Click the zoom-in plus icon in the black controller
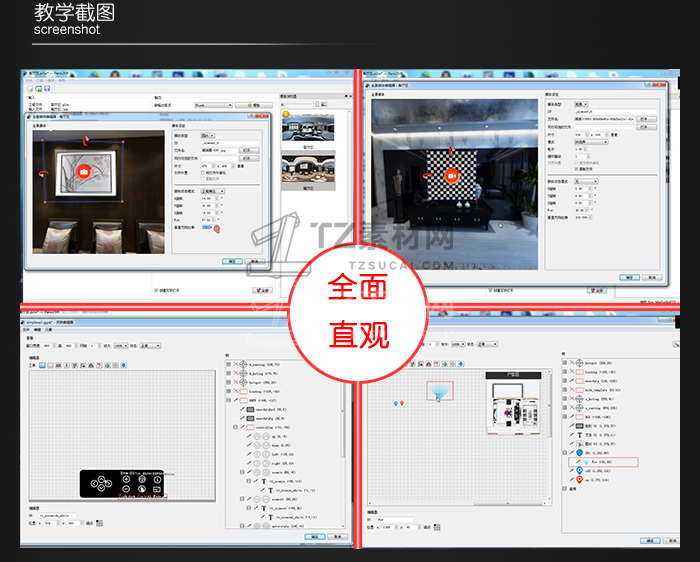The height and width of the screenshot is (562, 700). coord(126,479)
